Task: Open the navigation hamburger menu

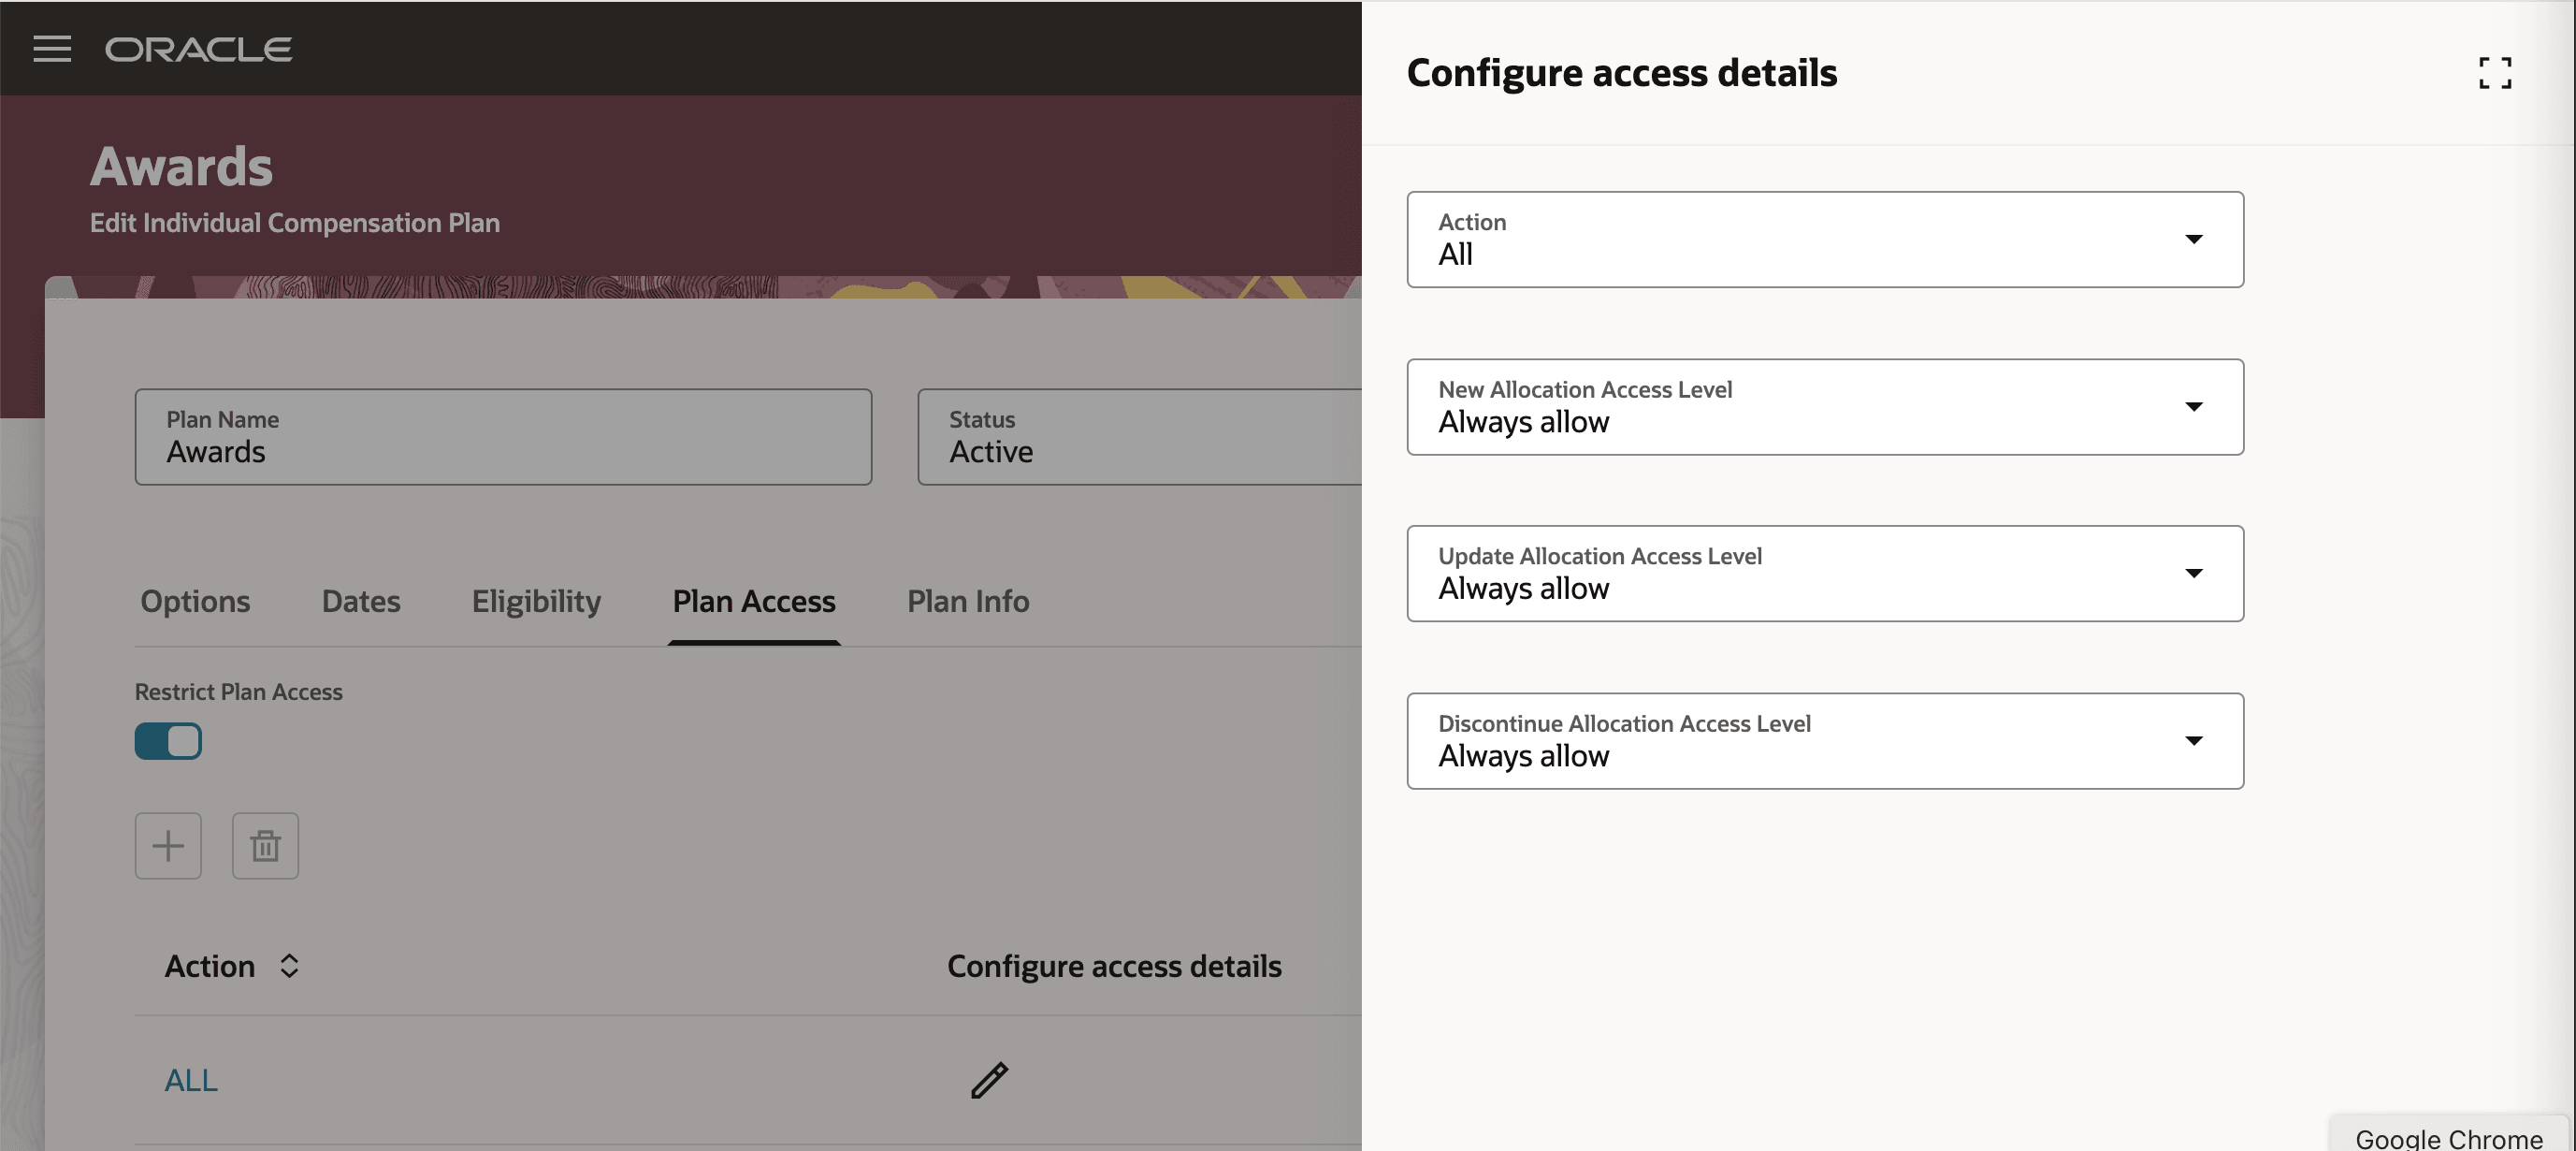Action: click(x=52, y=49)
